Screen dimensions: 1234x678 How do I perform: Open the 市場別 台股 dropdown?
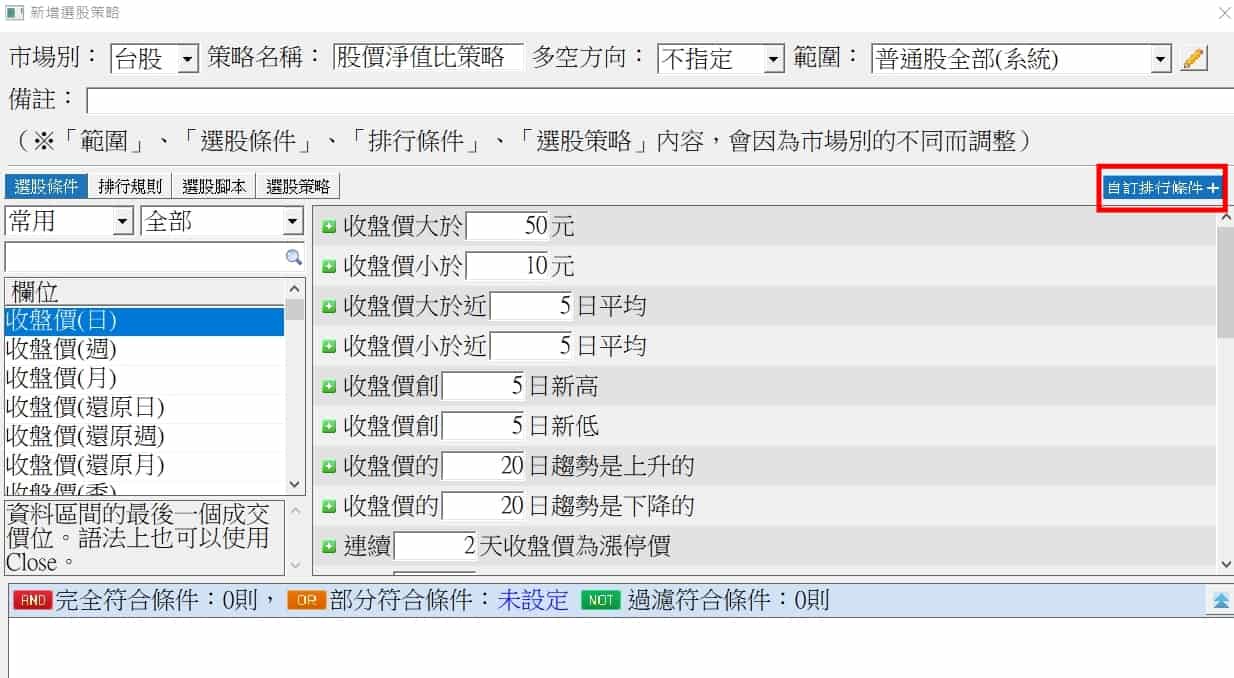188,60
